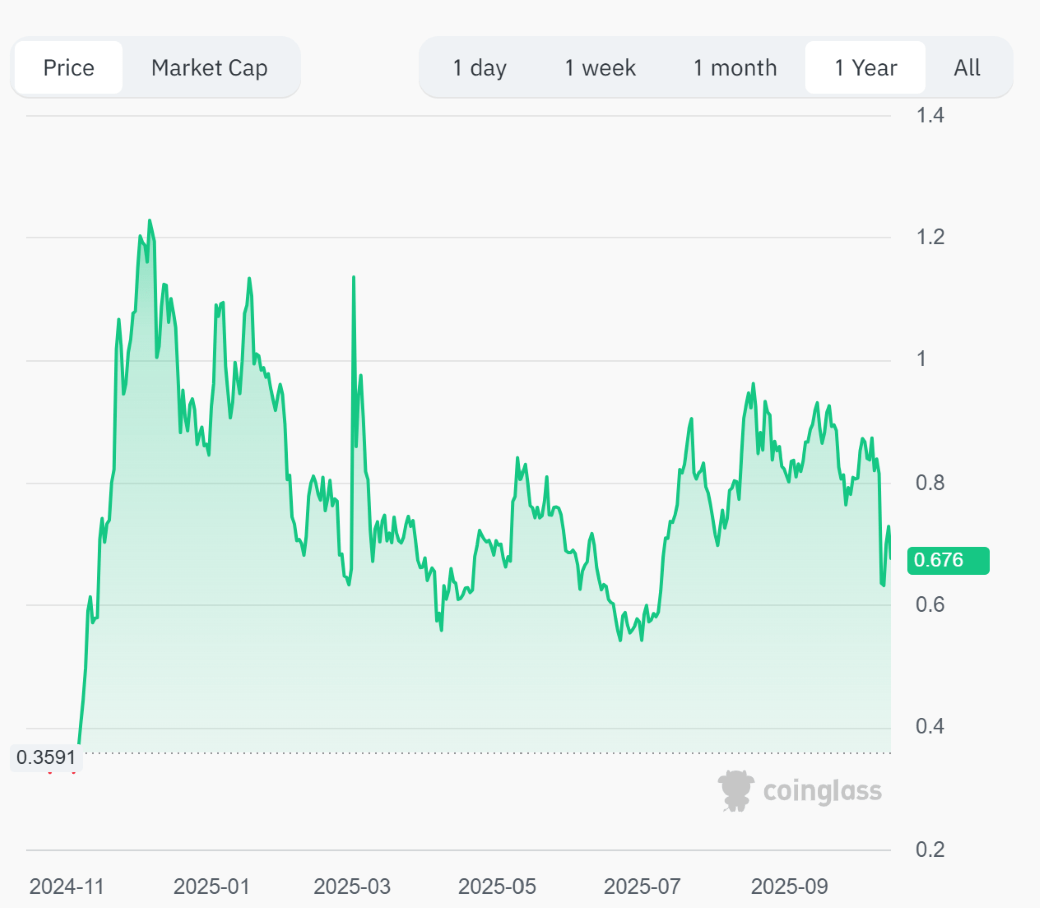
Task: Click the 1.4 price axis label
Action: click(x=930, y=115)
